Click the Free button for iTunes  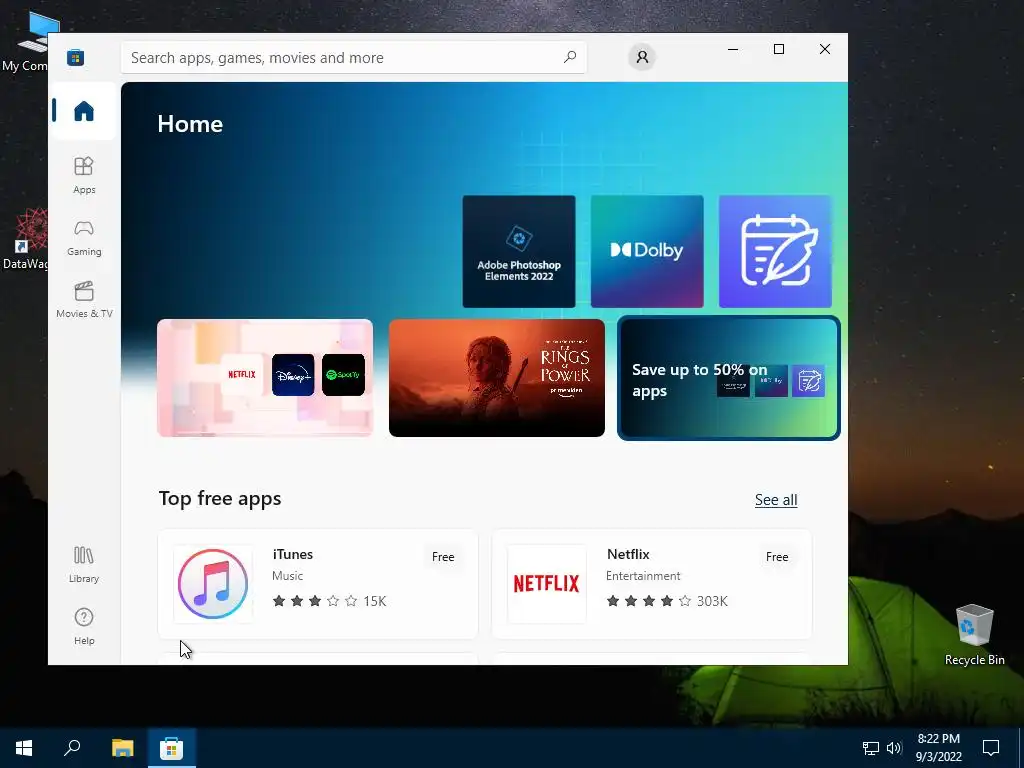coord(443,556)
